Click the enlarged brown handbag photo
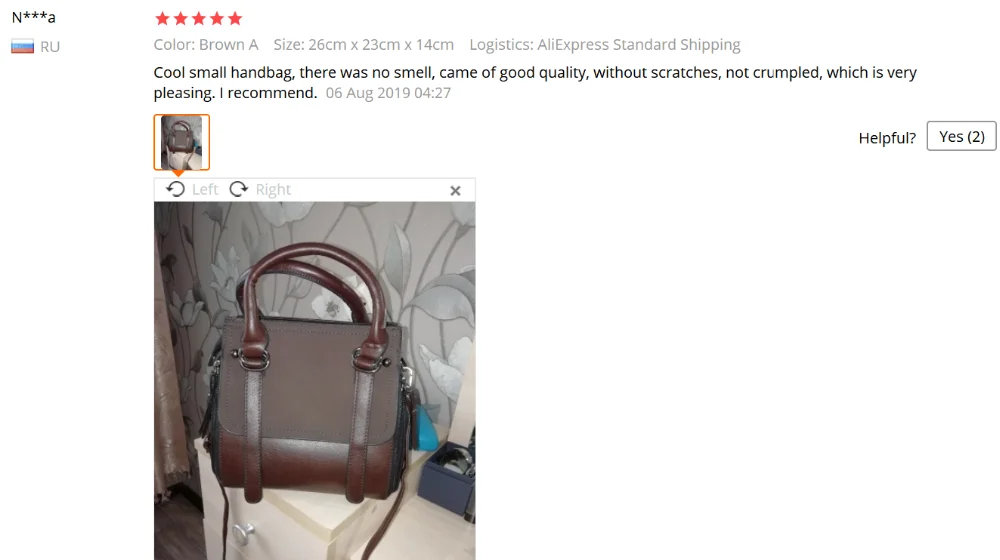This screenshot has height=560, width=1000. [x=314, y=381]
